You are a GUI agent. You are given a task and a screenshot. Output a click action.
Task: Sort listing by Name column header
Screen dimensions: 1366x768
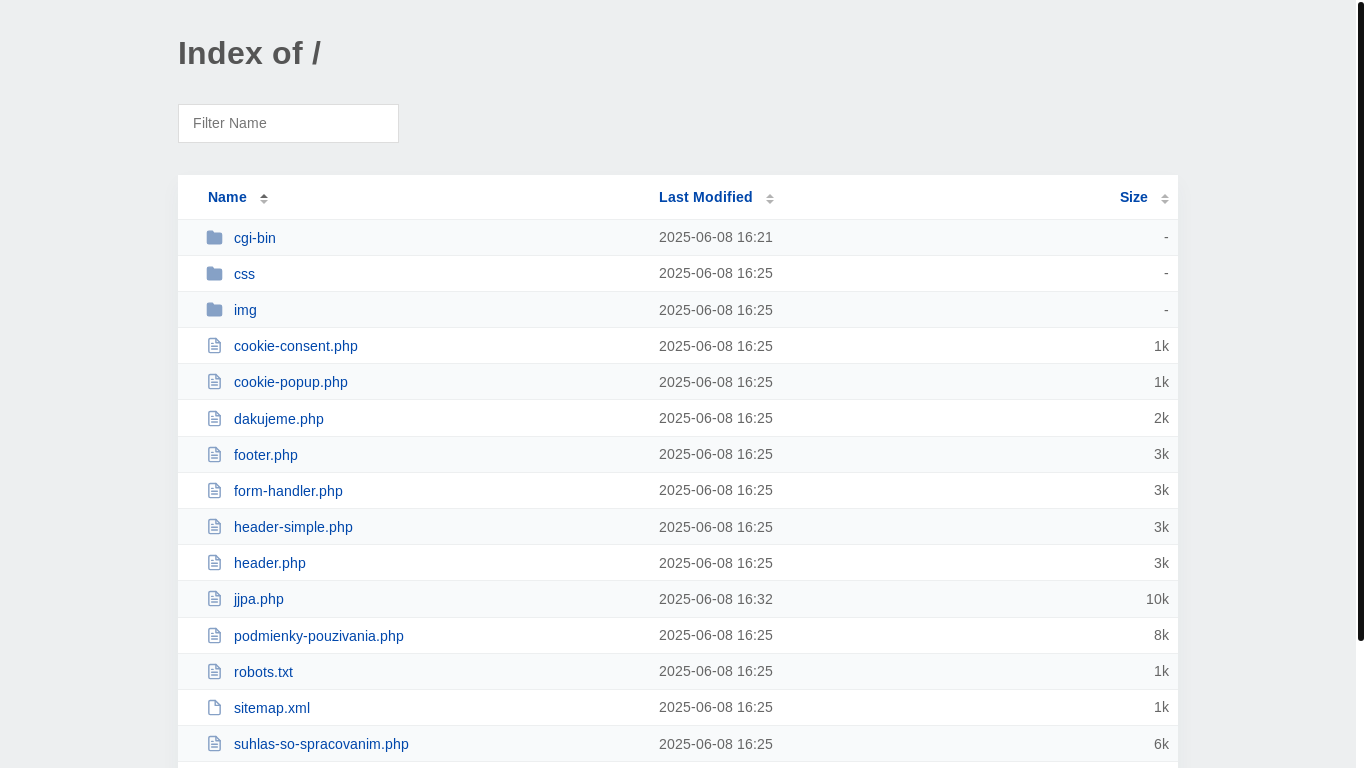click(227, 197)
